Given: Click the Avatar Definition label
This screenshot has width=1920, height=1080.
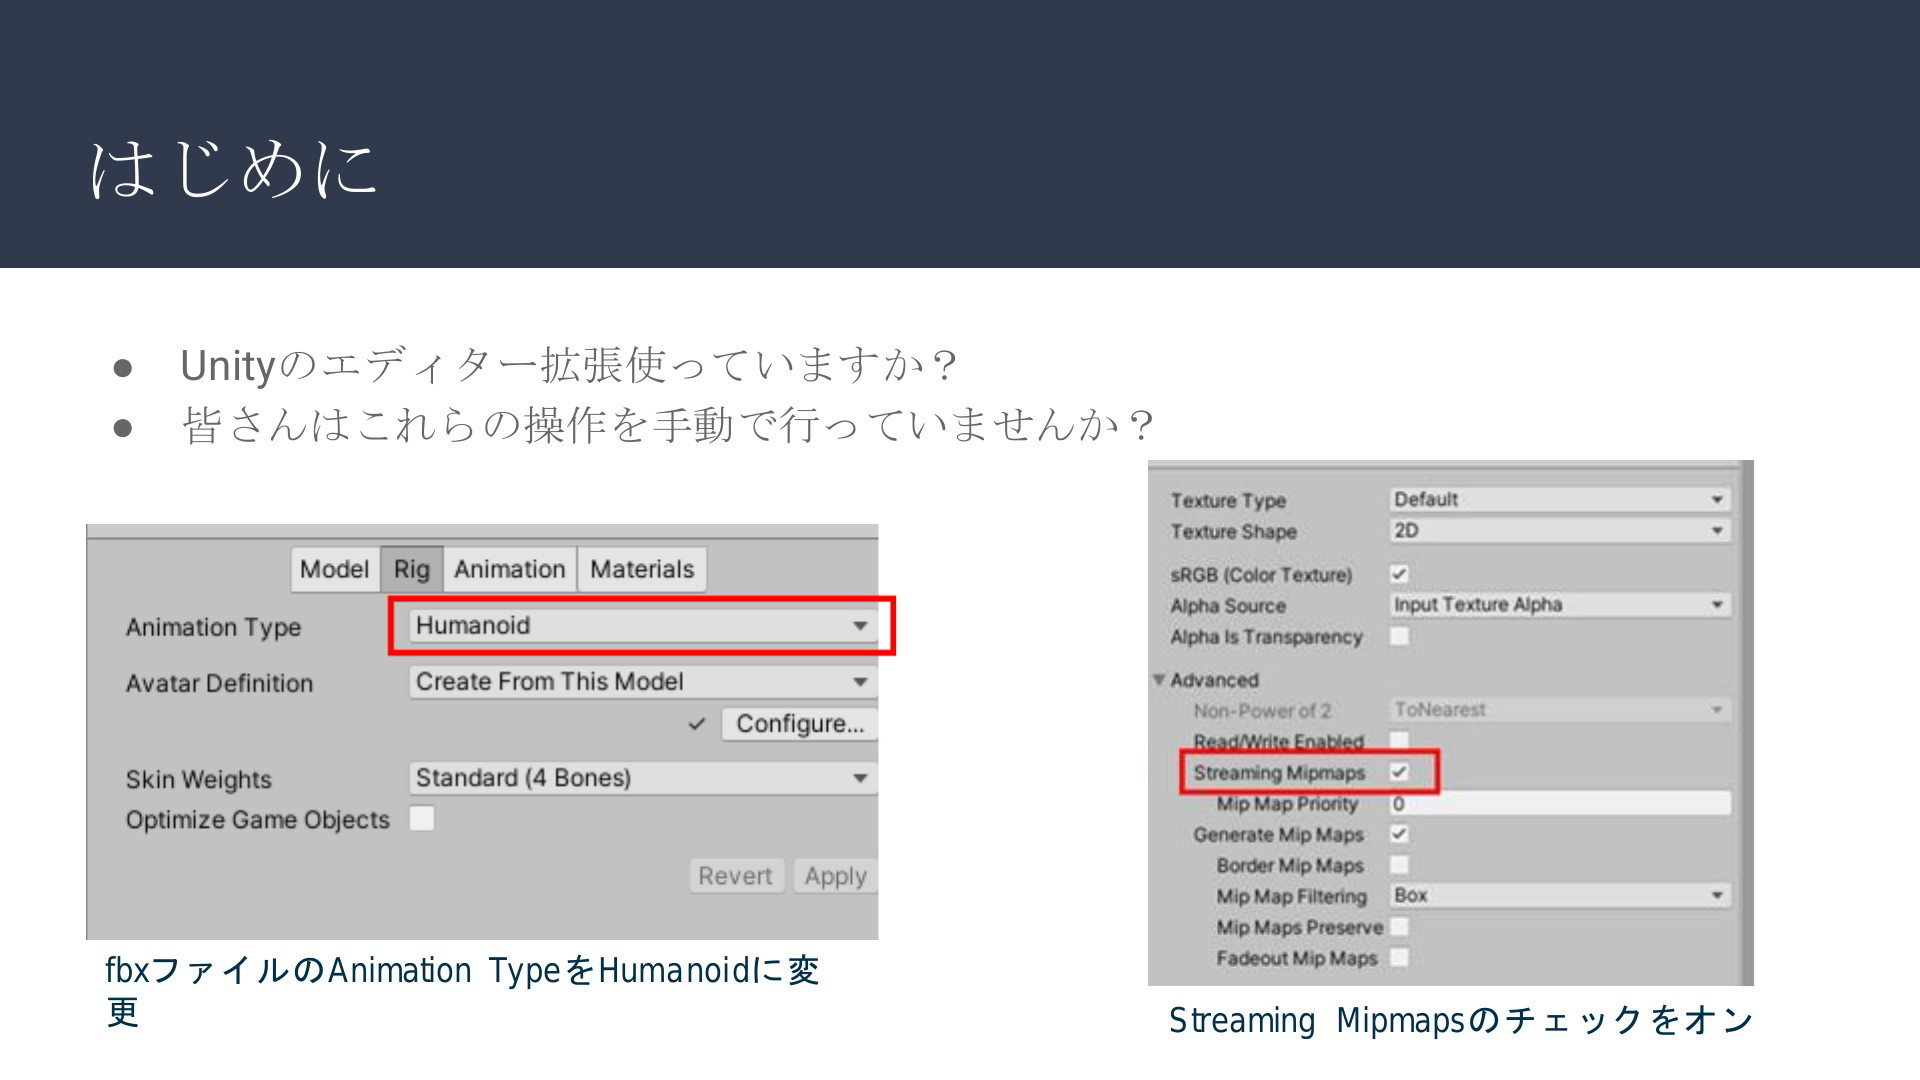Looking at the screenshot, I should tap(219, 683).
